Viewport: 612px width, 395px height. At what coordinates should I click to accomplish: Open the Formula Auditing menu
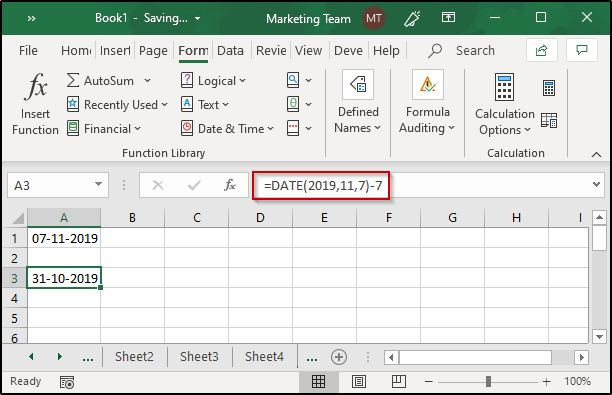point(427,102)
